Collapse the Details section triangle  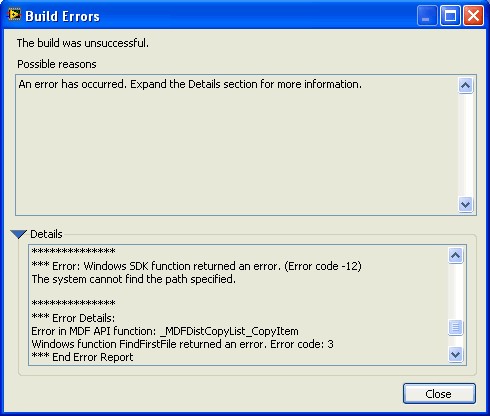pos(18,234)
